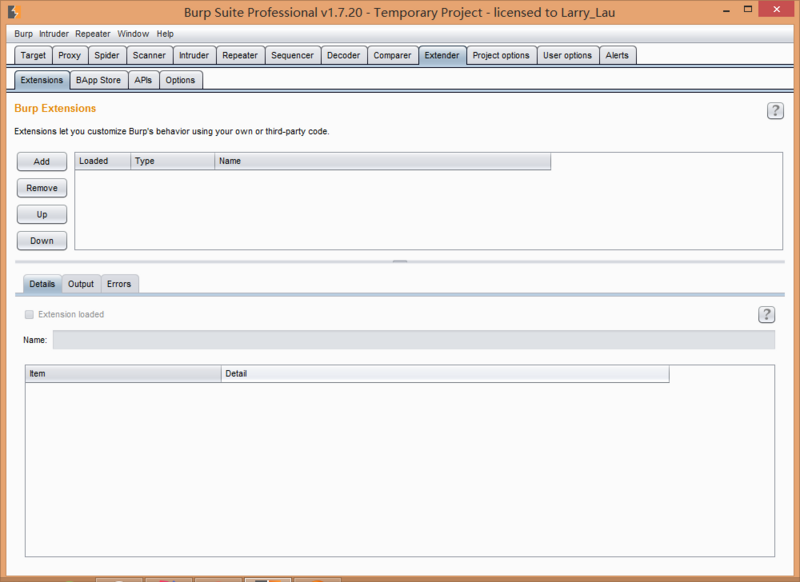This screenshot has height=582, width=800.
Task: Click the Remove extension button
Action: tap(42, 188)
